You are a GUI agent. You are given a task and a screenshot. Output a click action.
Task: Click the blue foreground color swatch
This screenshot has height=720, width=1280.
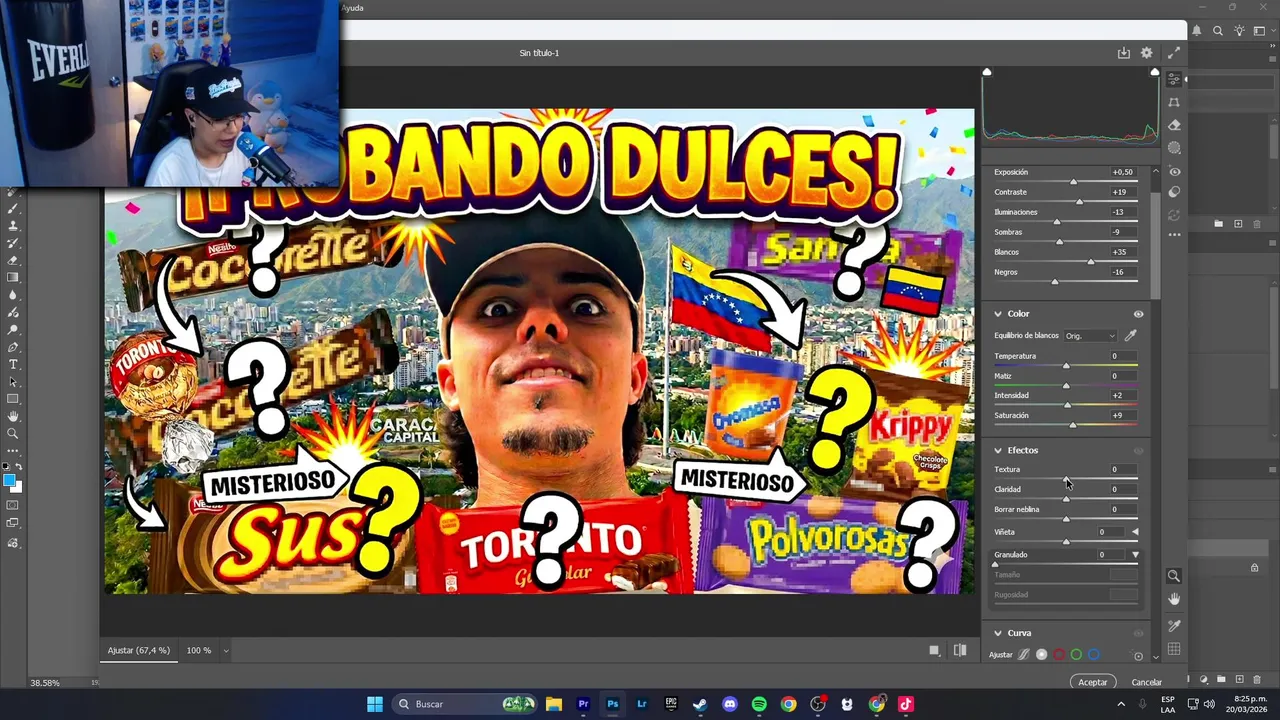click(9, 481)
